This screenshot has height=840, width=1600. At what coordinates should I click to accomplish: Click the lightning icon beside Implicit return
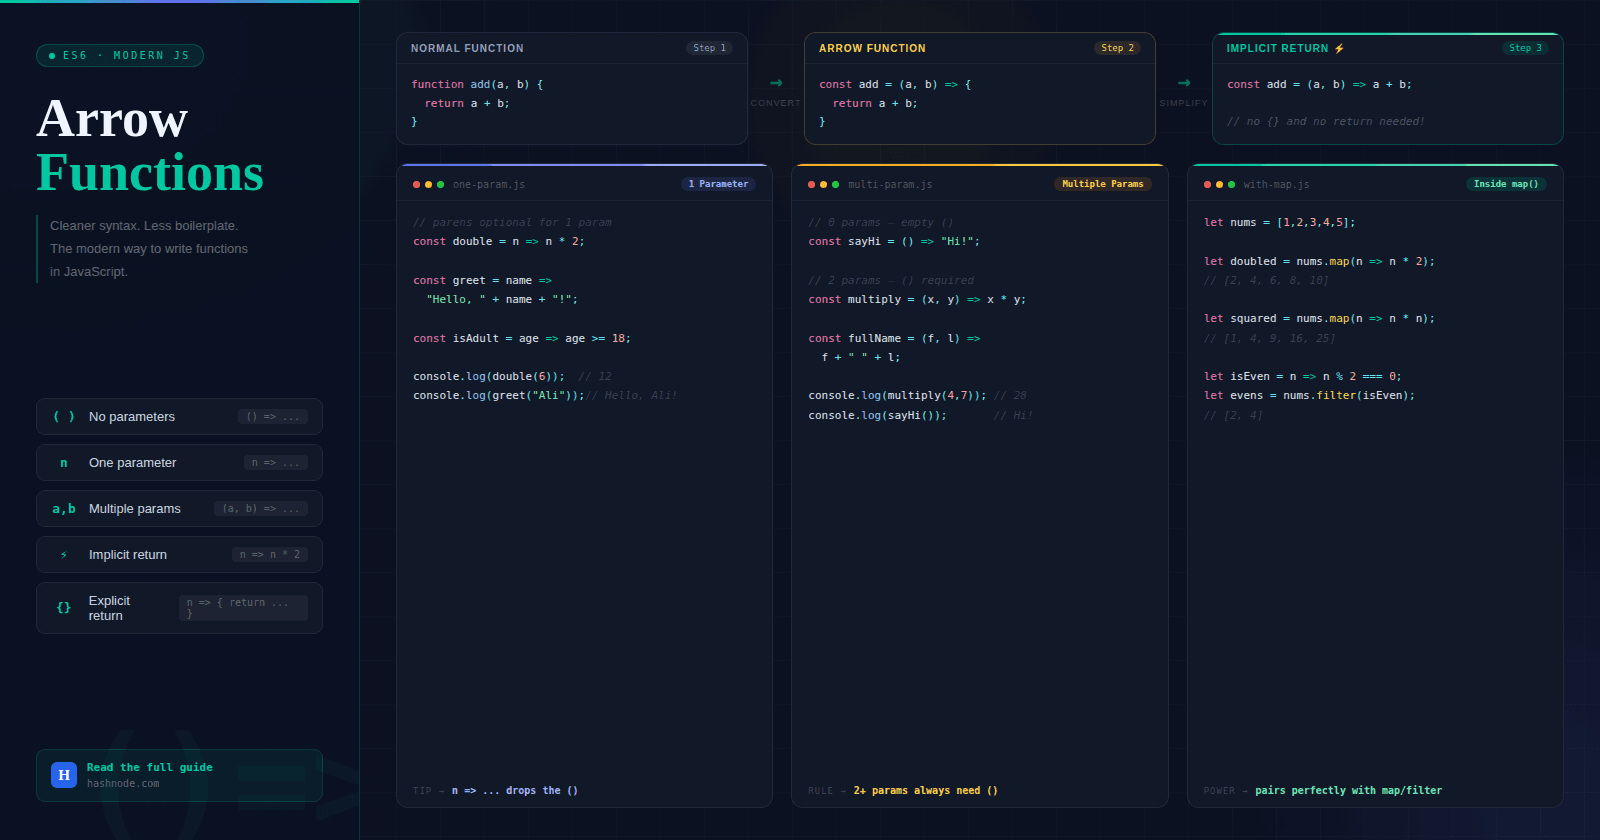[x=64, y=555]
